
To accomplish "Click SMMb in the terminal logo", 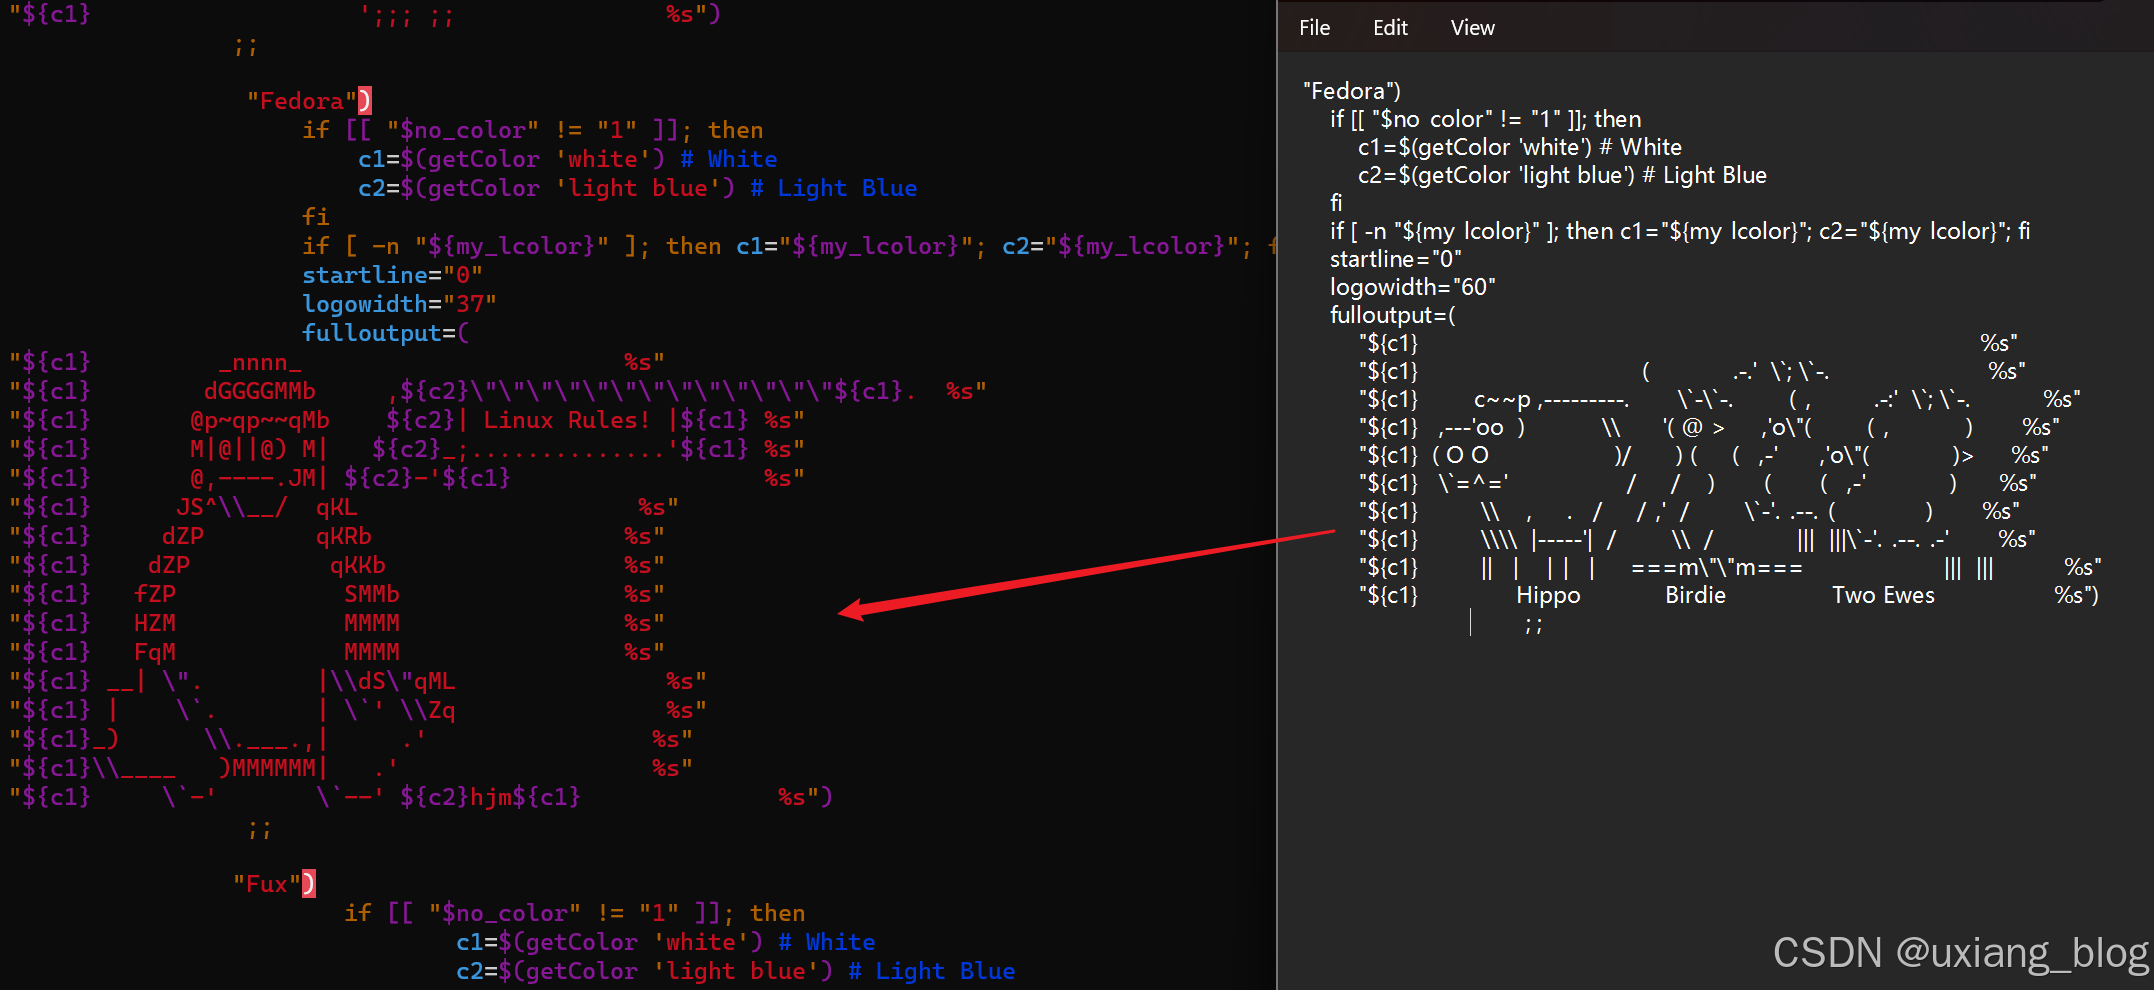I will point(372,594).
